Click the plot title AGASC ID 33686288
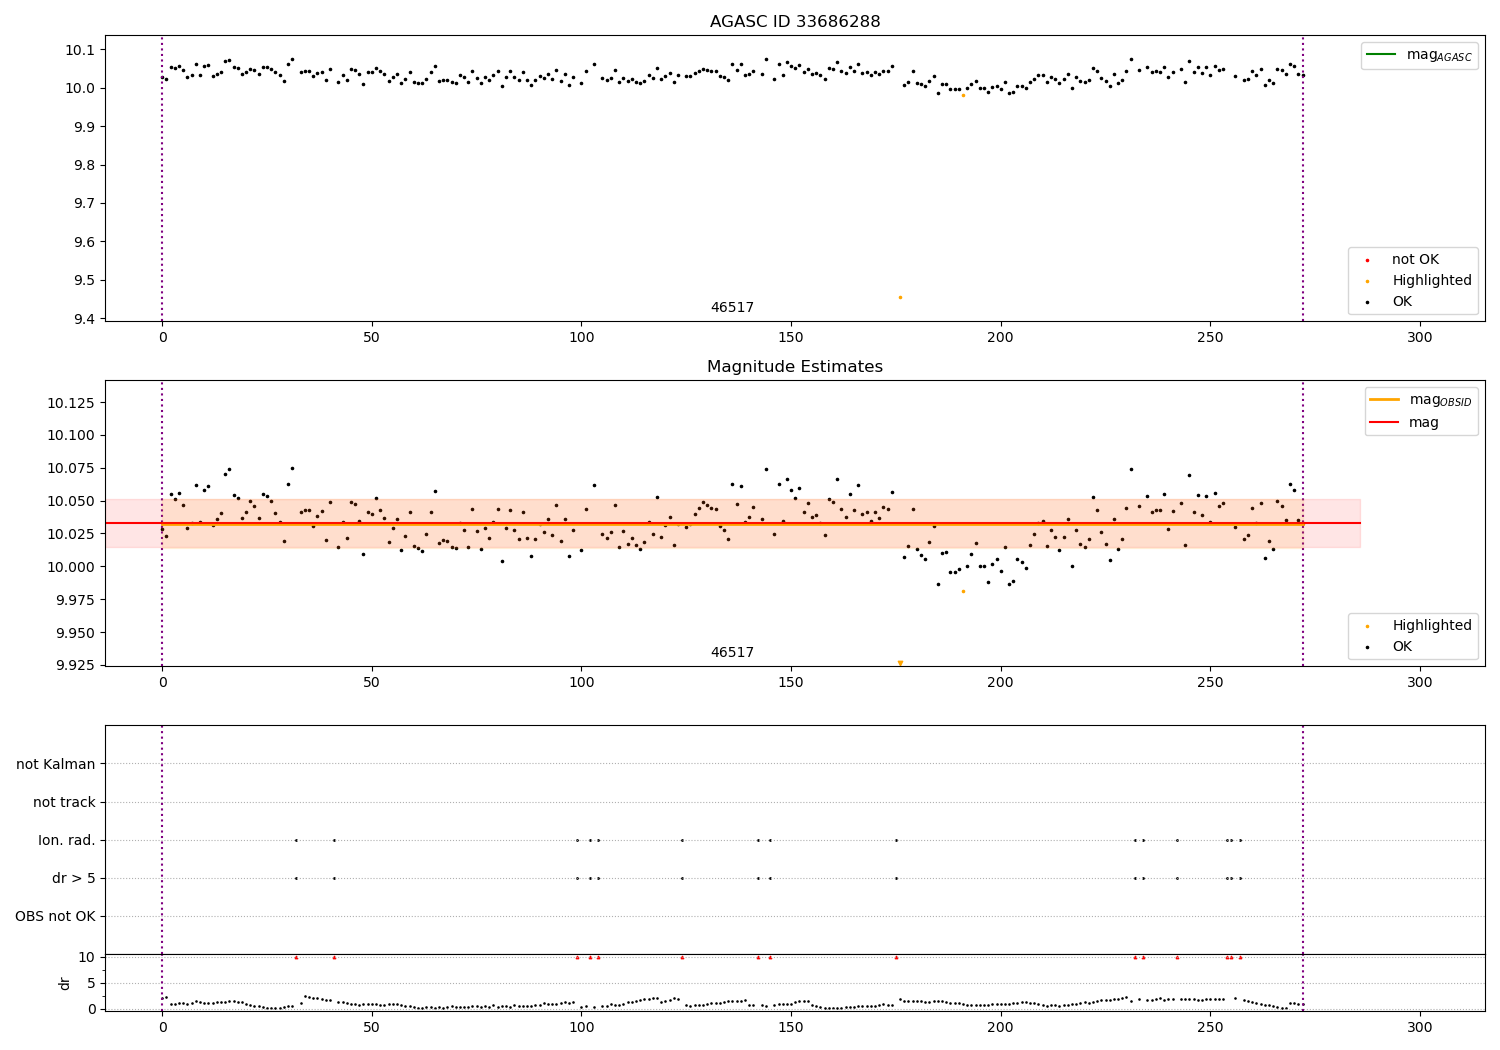This screenshot has width=1500, height=1050. point(795,22)
